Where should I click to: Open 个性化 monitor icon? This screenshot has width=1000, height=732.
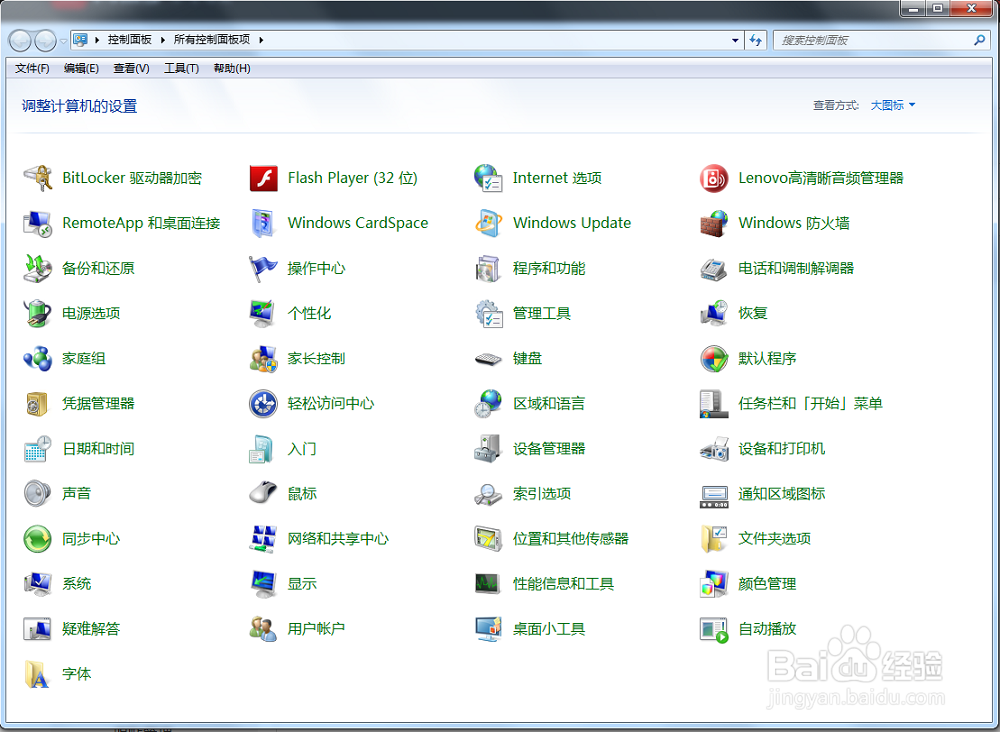263,313
